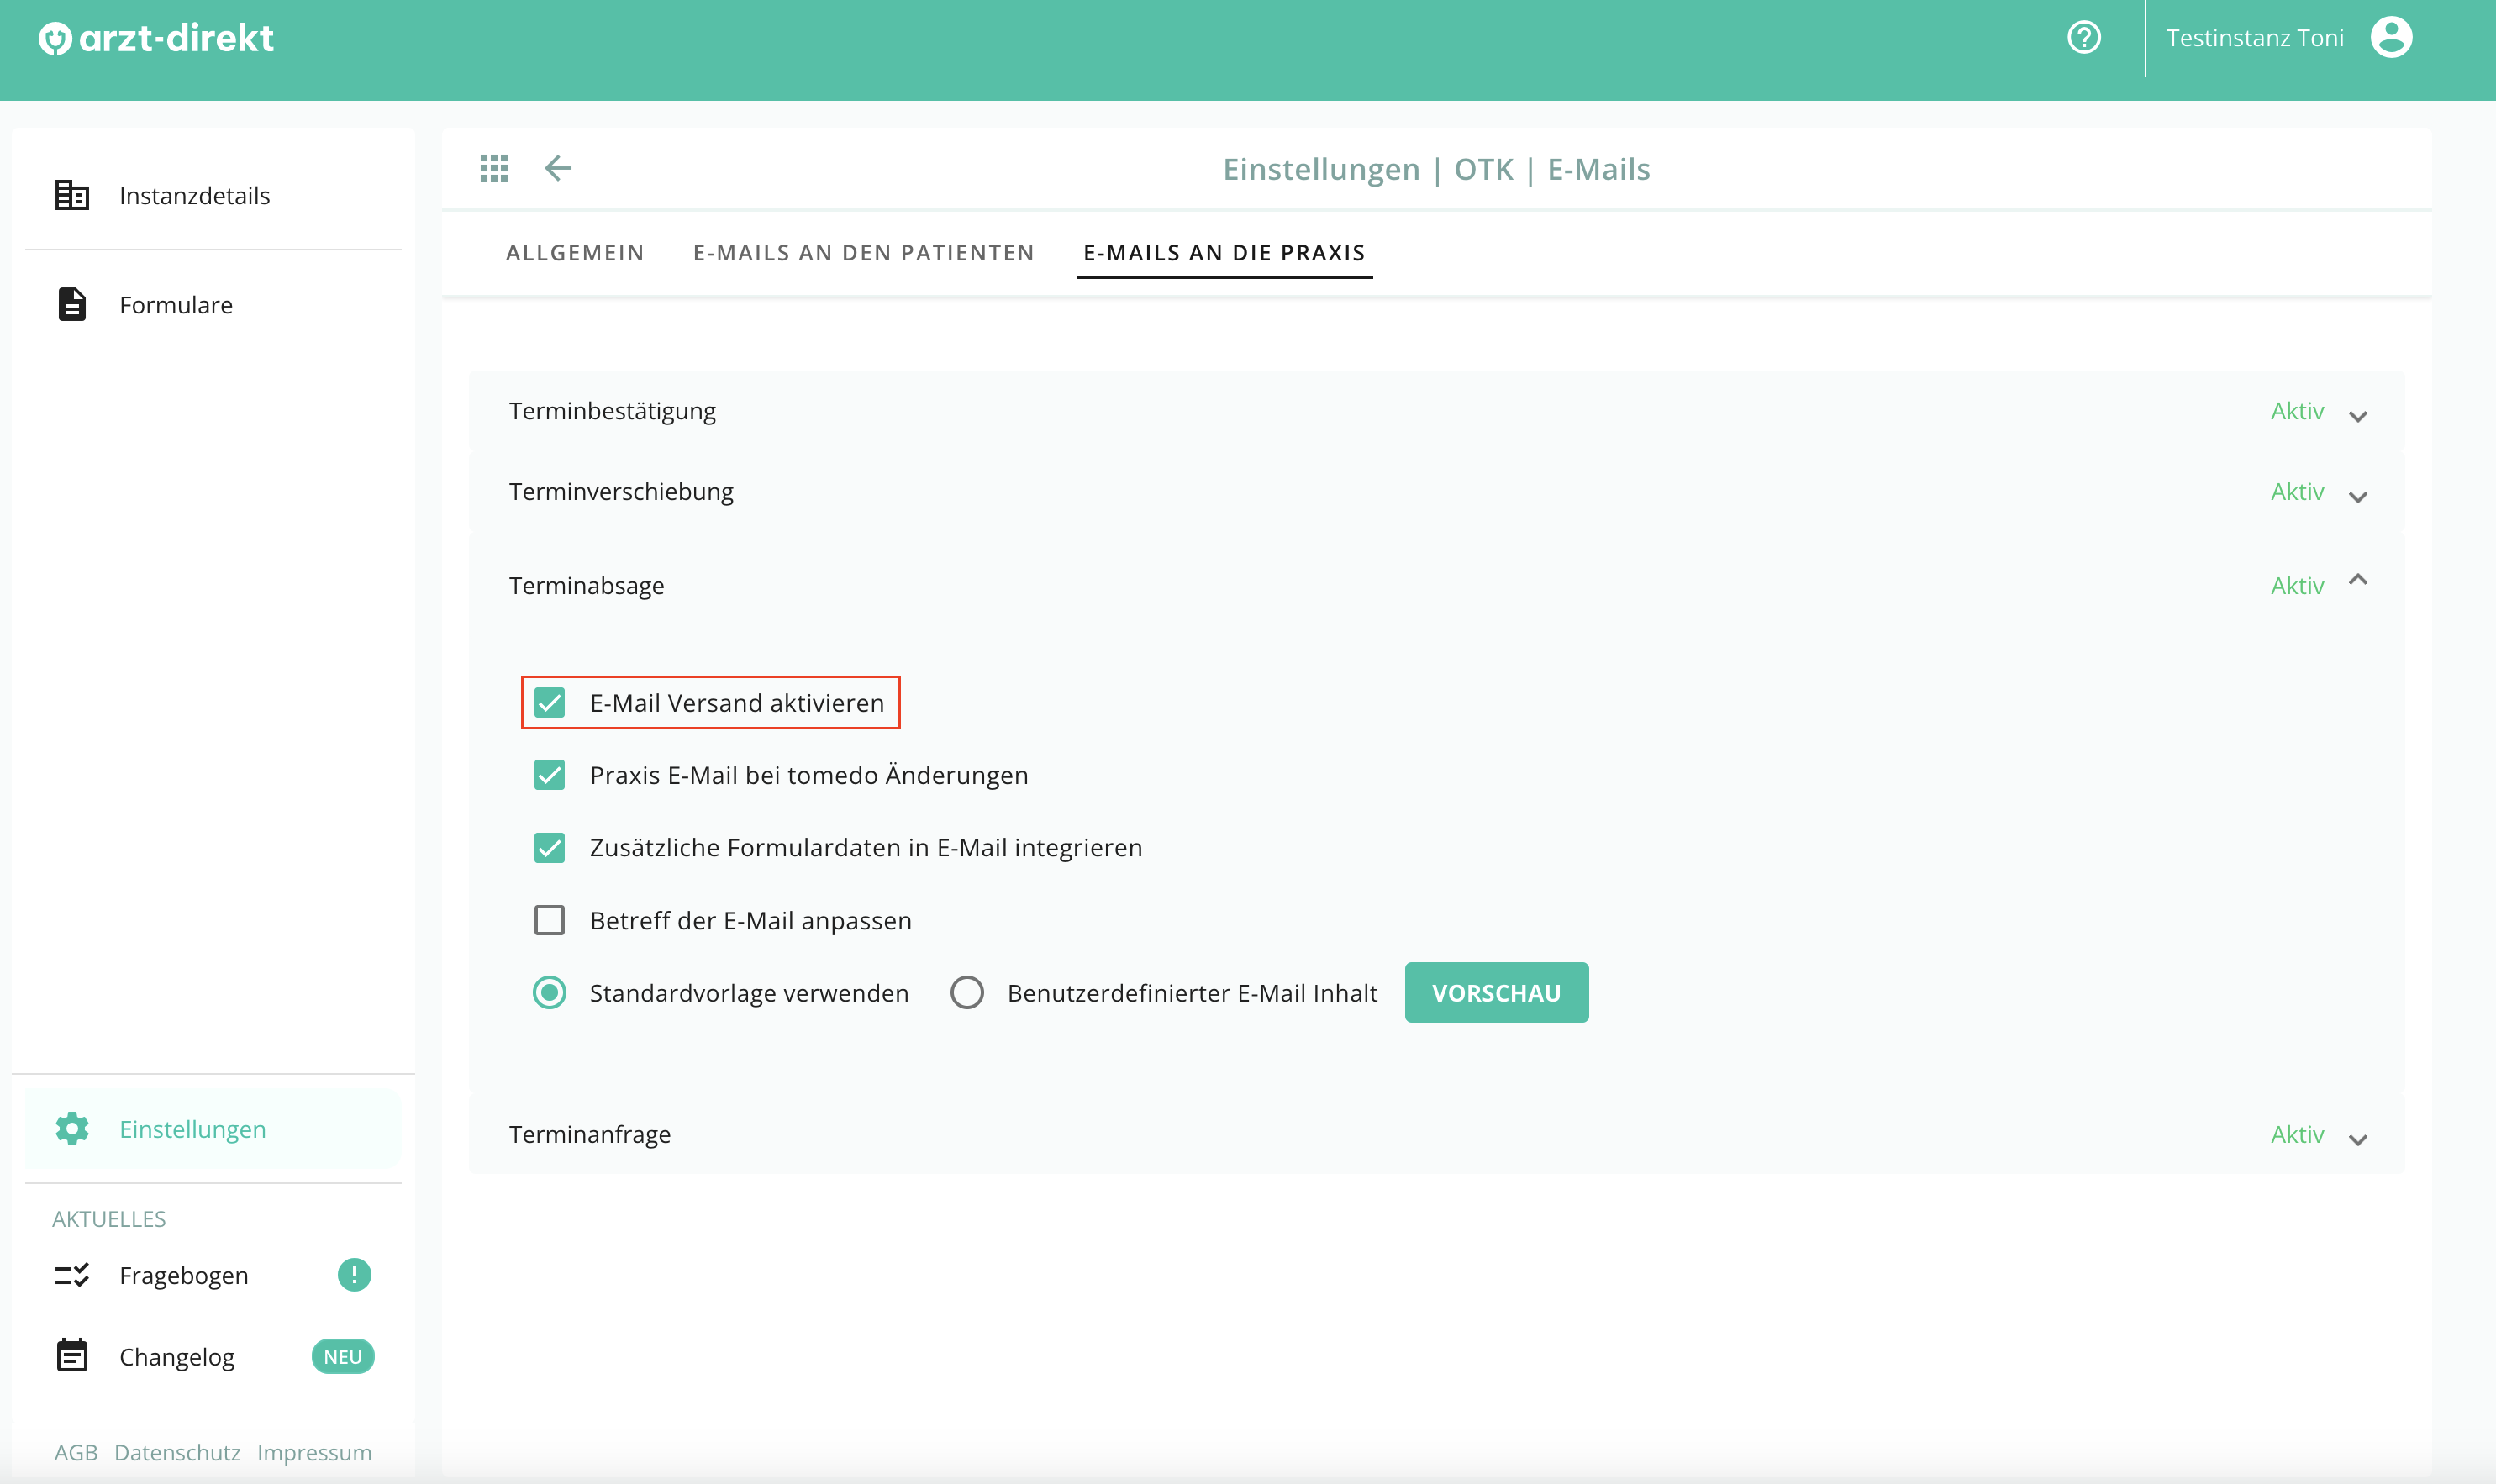Open the apps grid icon

coord(494,168)
